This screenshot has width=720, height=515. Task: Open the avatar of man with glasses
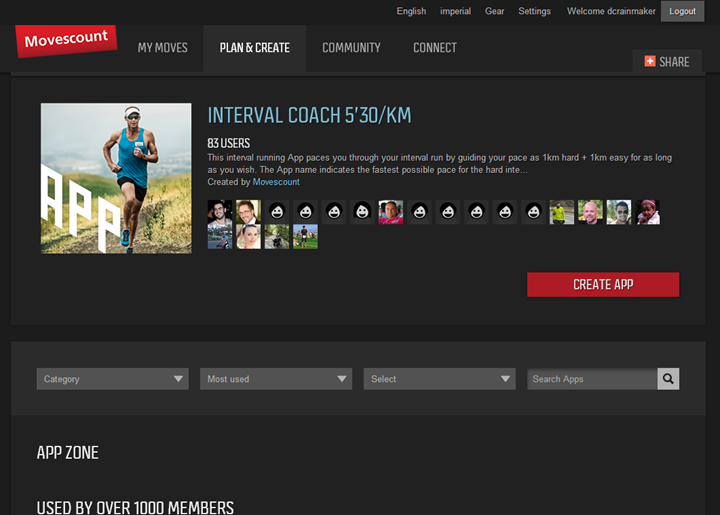248,212
